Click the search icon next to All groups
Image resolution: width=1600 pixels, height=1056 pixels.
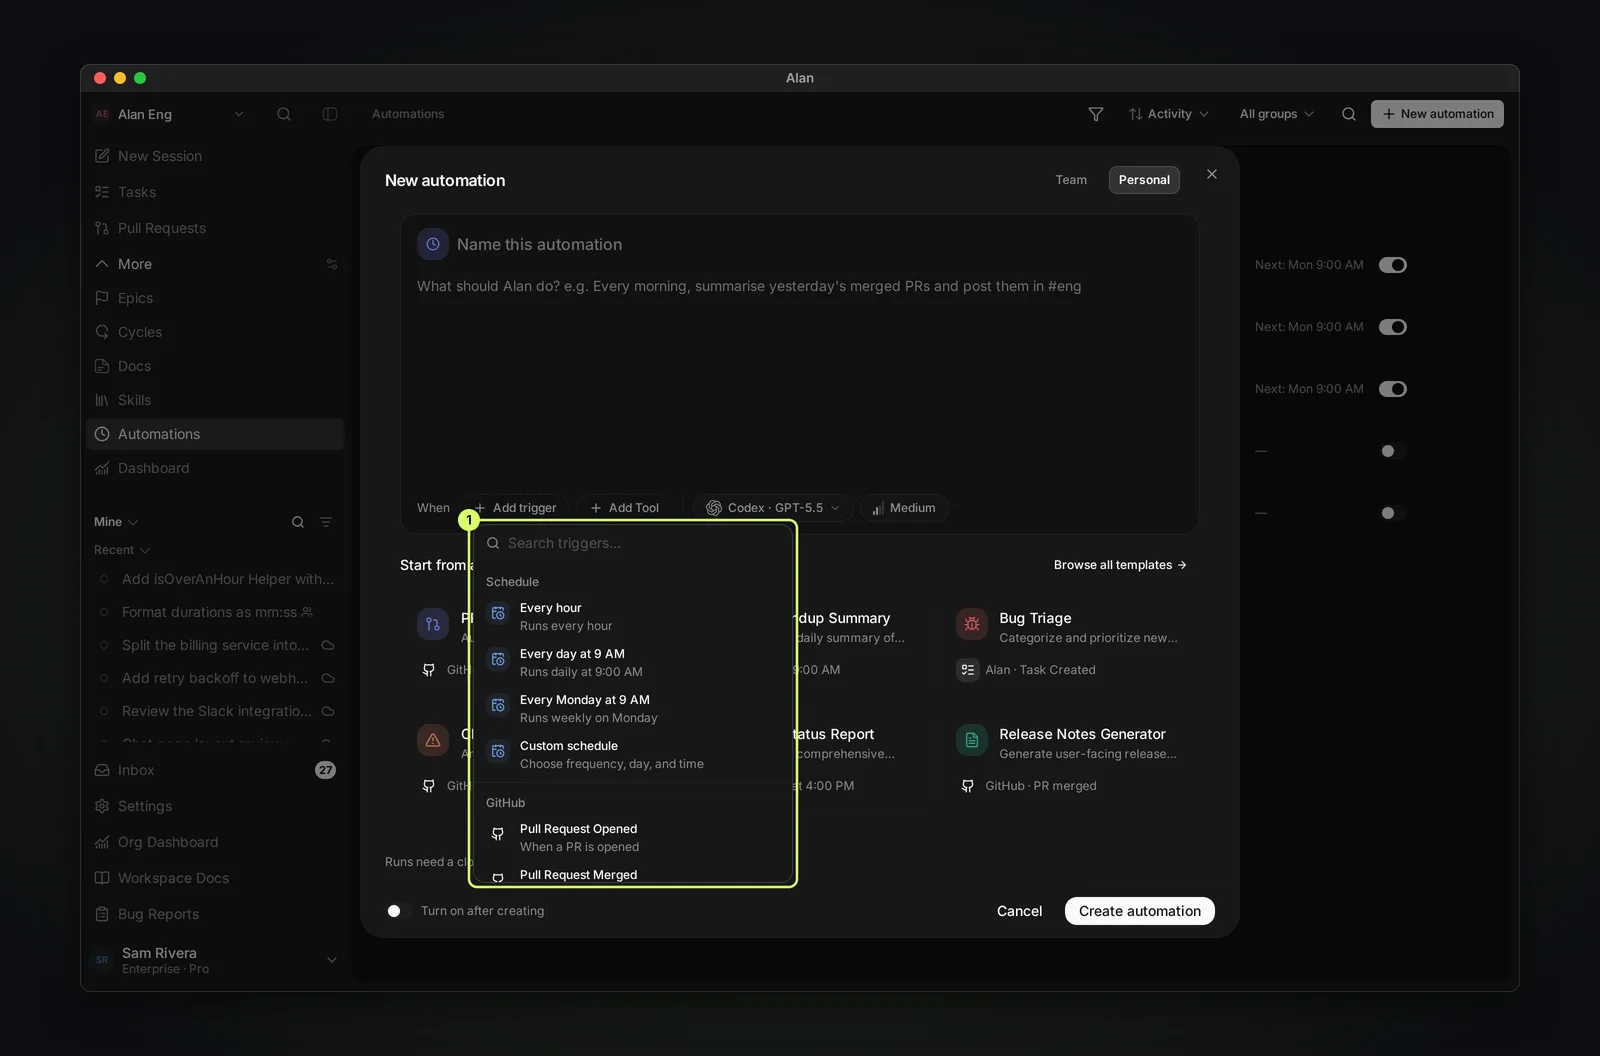[1349, 114]
